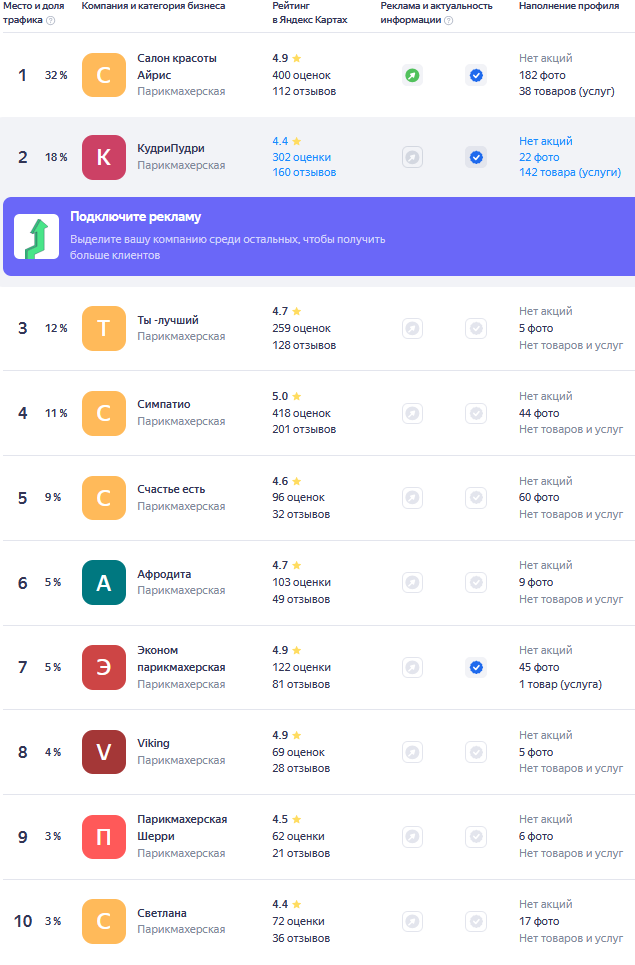Click the gray verification checkmark for Ты -лучший
The height and width of the screenshot is (965, 635).
click(x=476, y=328)
